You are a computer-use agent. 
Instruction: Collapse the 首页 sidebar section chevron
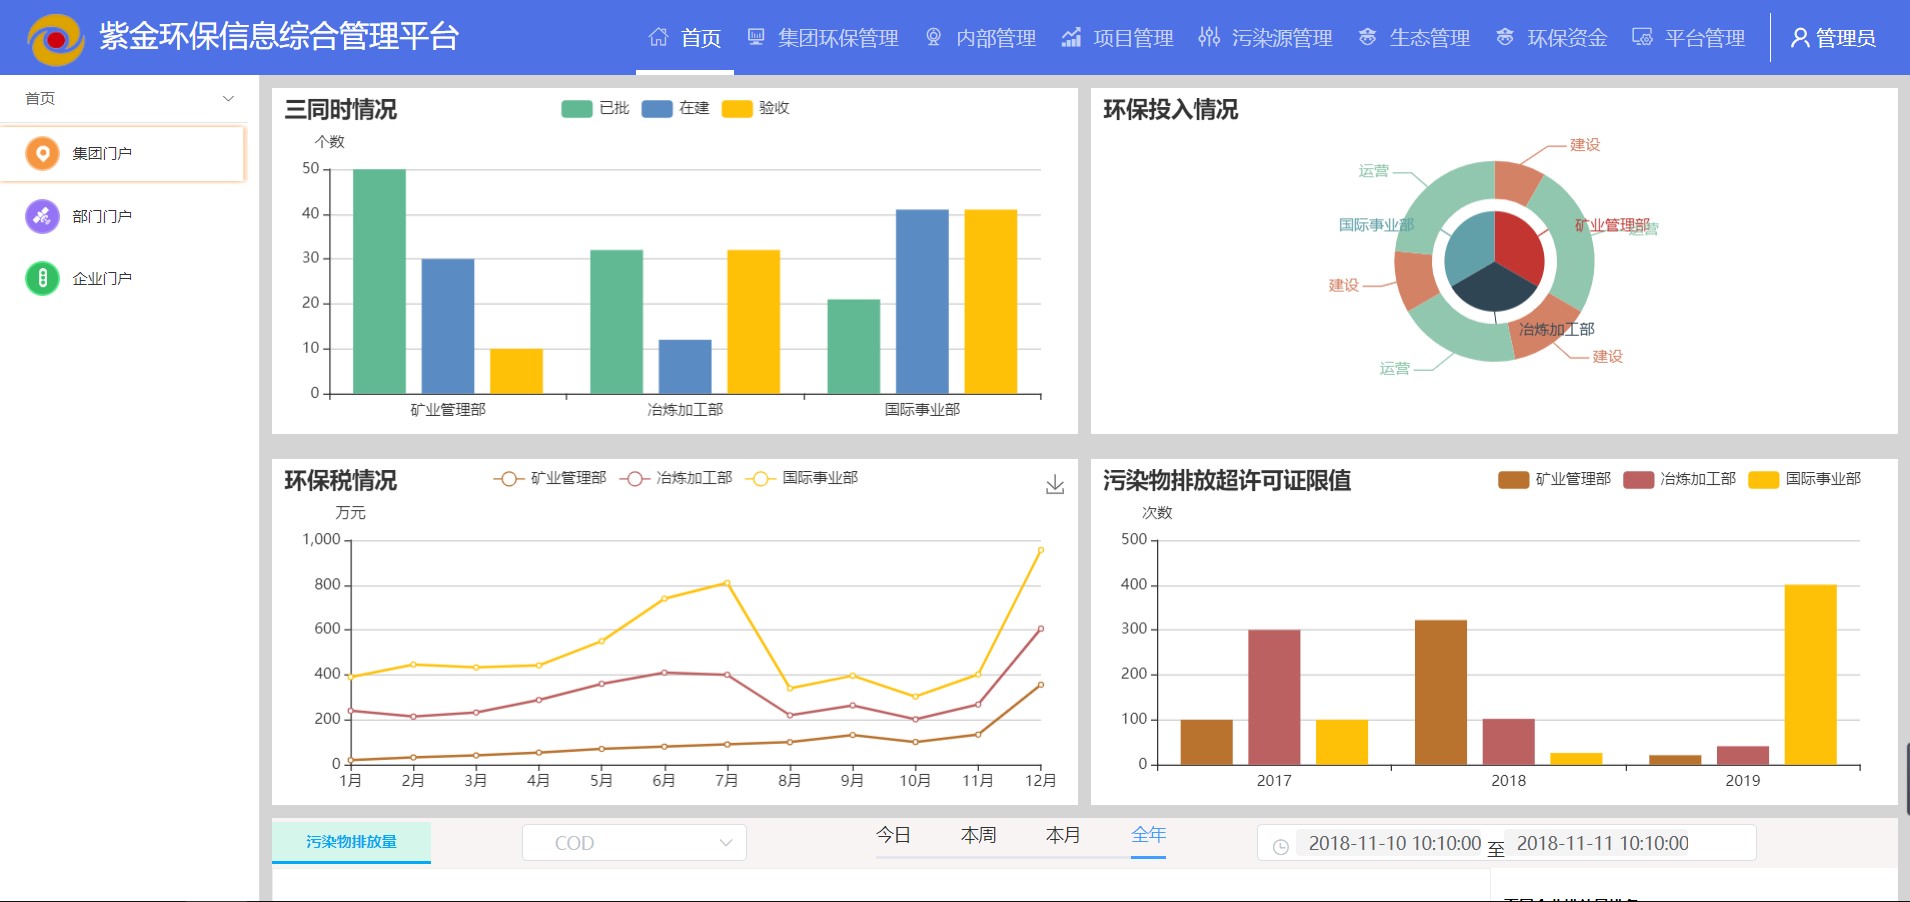point(228,98)
